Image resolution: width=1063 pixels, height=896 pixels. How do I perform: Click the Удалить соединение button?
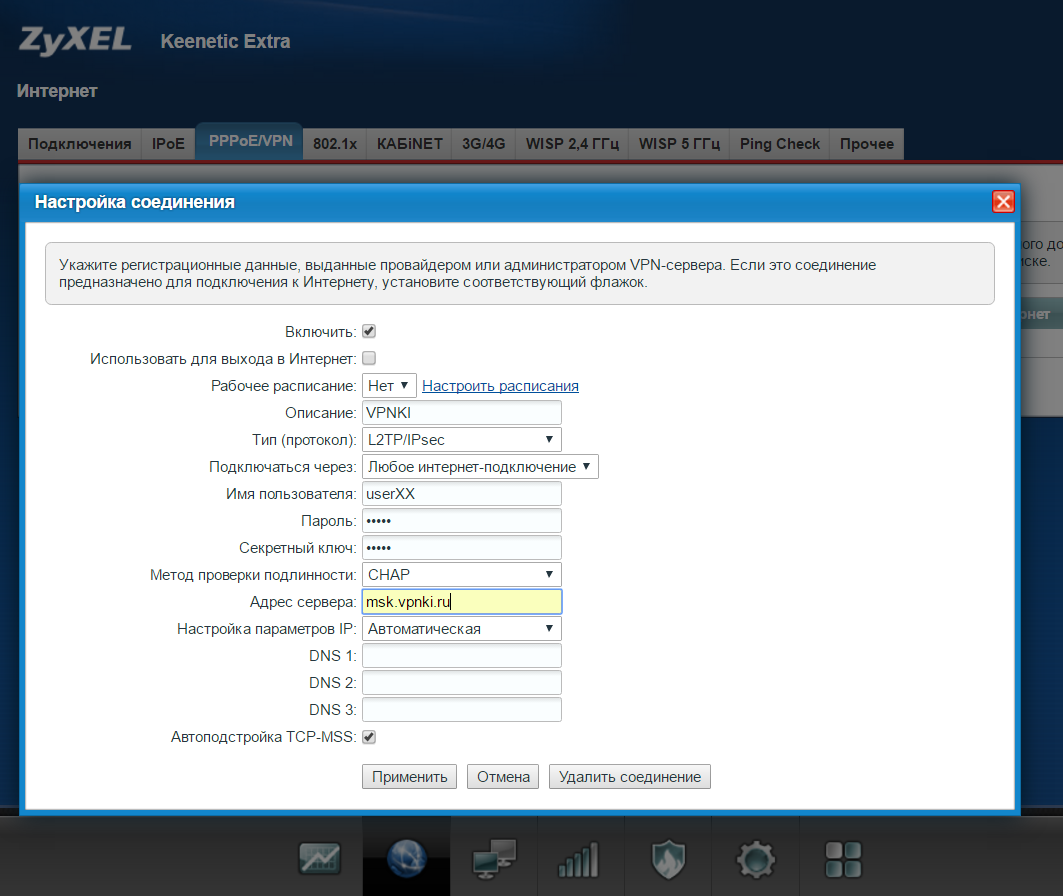tap(629, 777)
